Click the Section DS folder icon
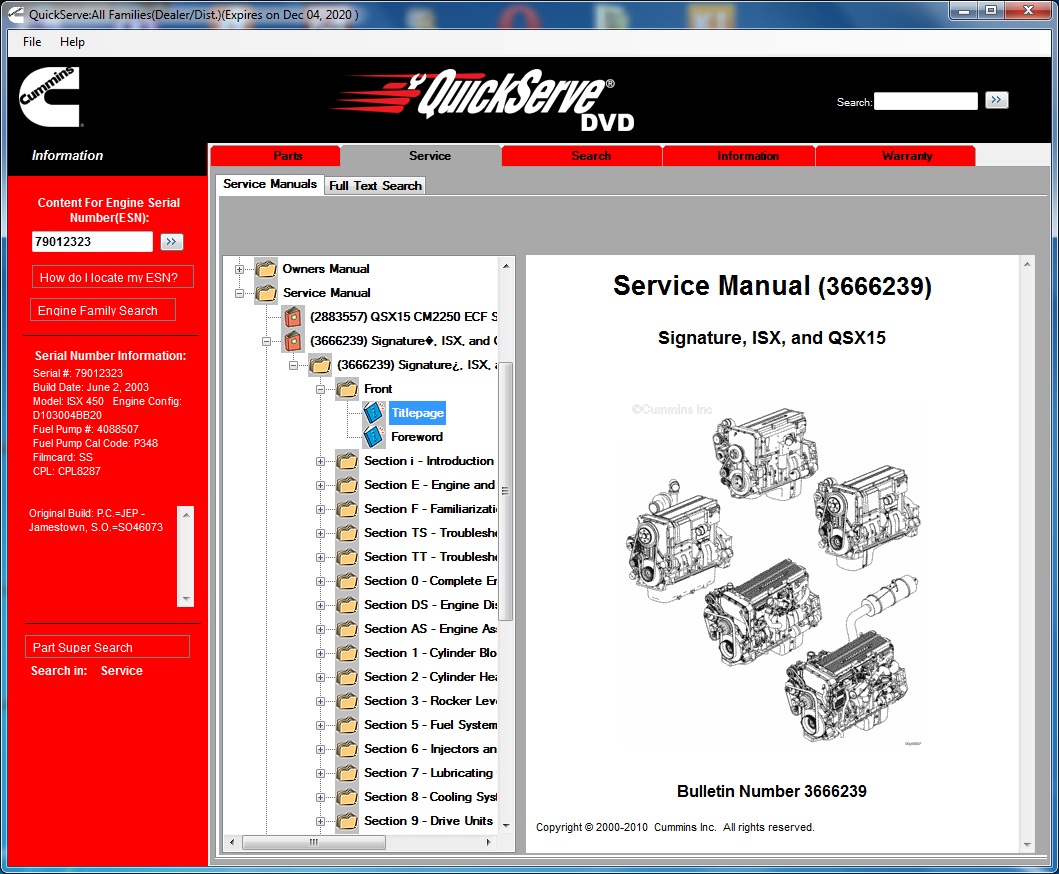This screenshot has width=1059, height=874. click(346, 605)
